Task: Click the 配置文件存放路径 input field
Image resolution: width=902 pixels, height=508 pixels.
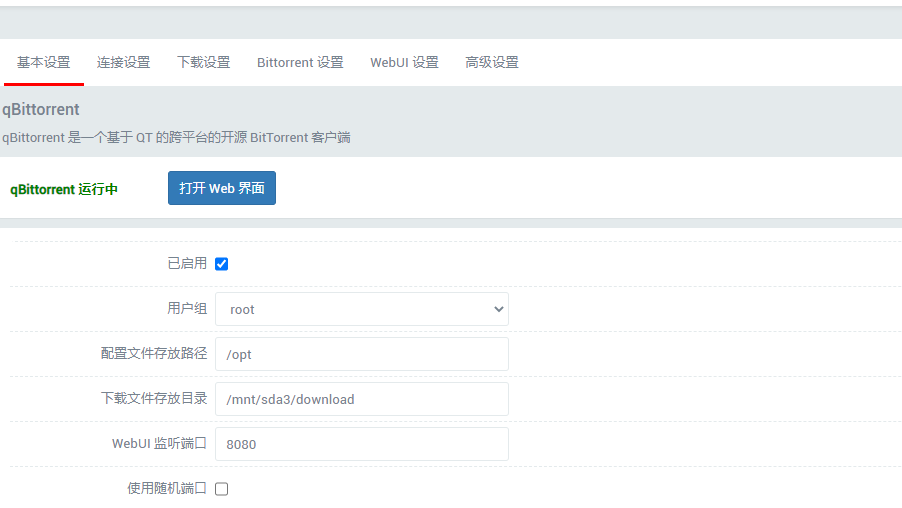Action: 362,354
